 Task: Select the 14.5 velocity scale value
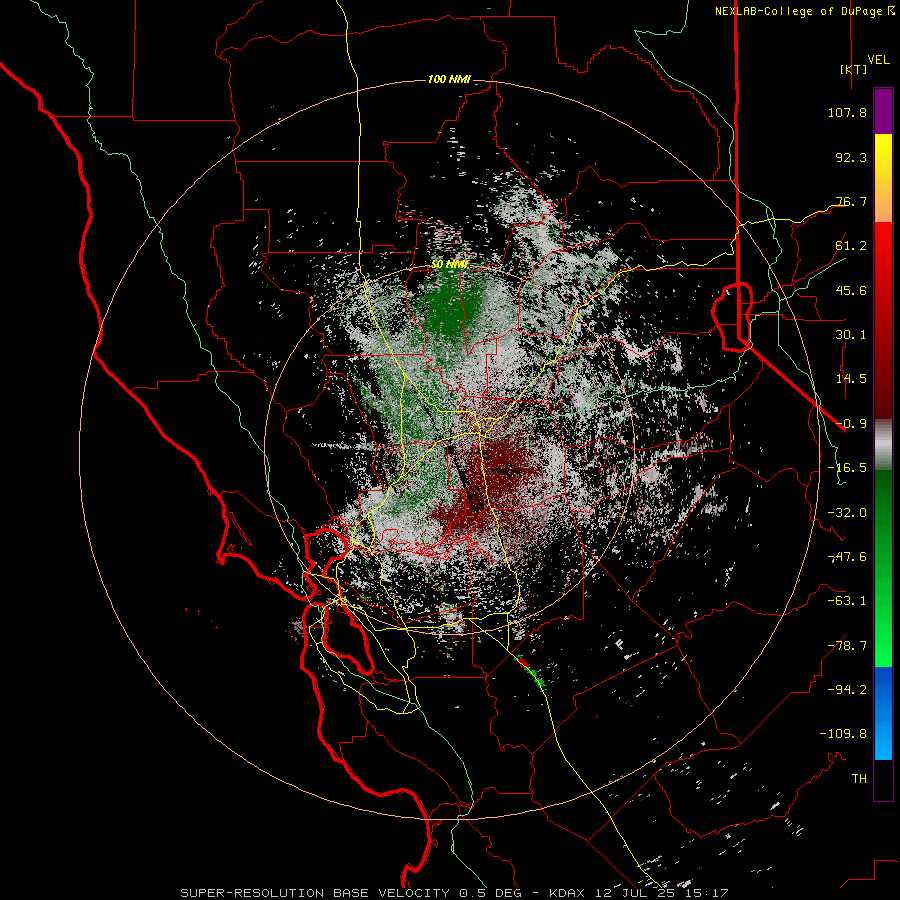851,379
